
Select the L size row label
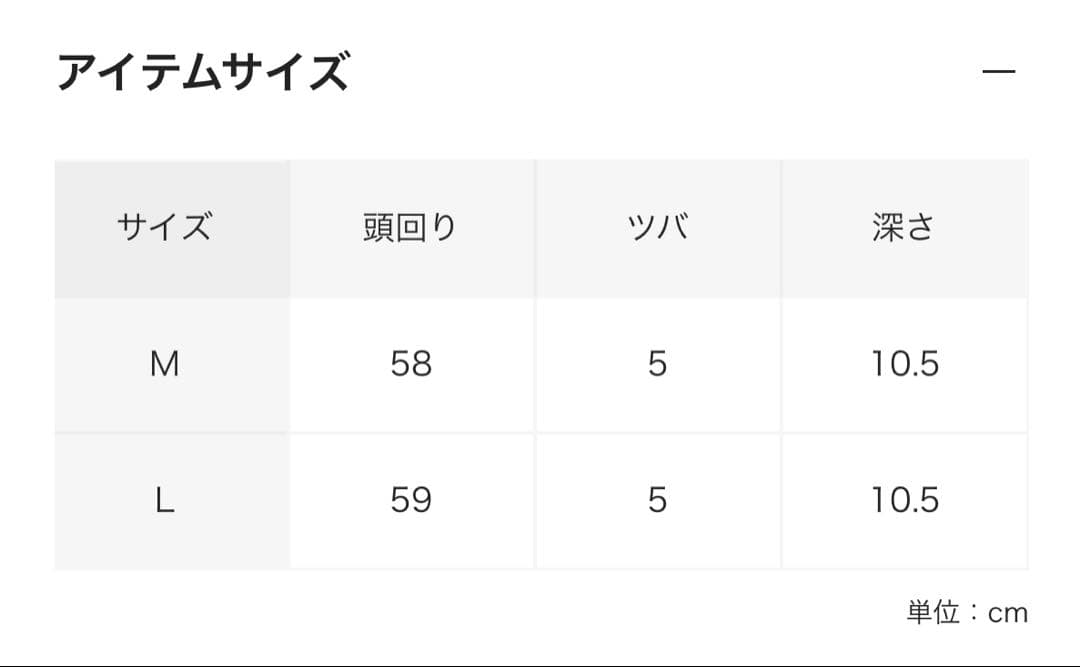pyautogui.click(x=164, y=500)
